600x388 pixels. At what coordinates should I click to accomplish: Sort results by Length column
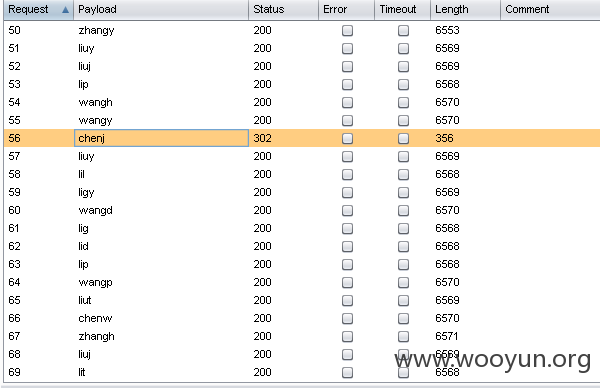click(x=466, y=10)
